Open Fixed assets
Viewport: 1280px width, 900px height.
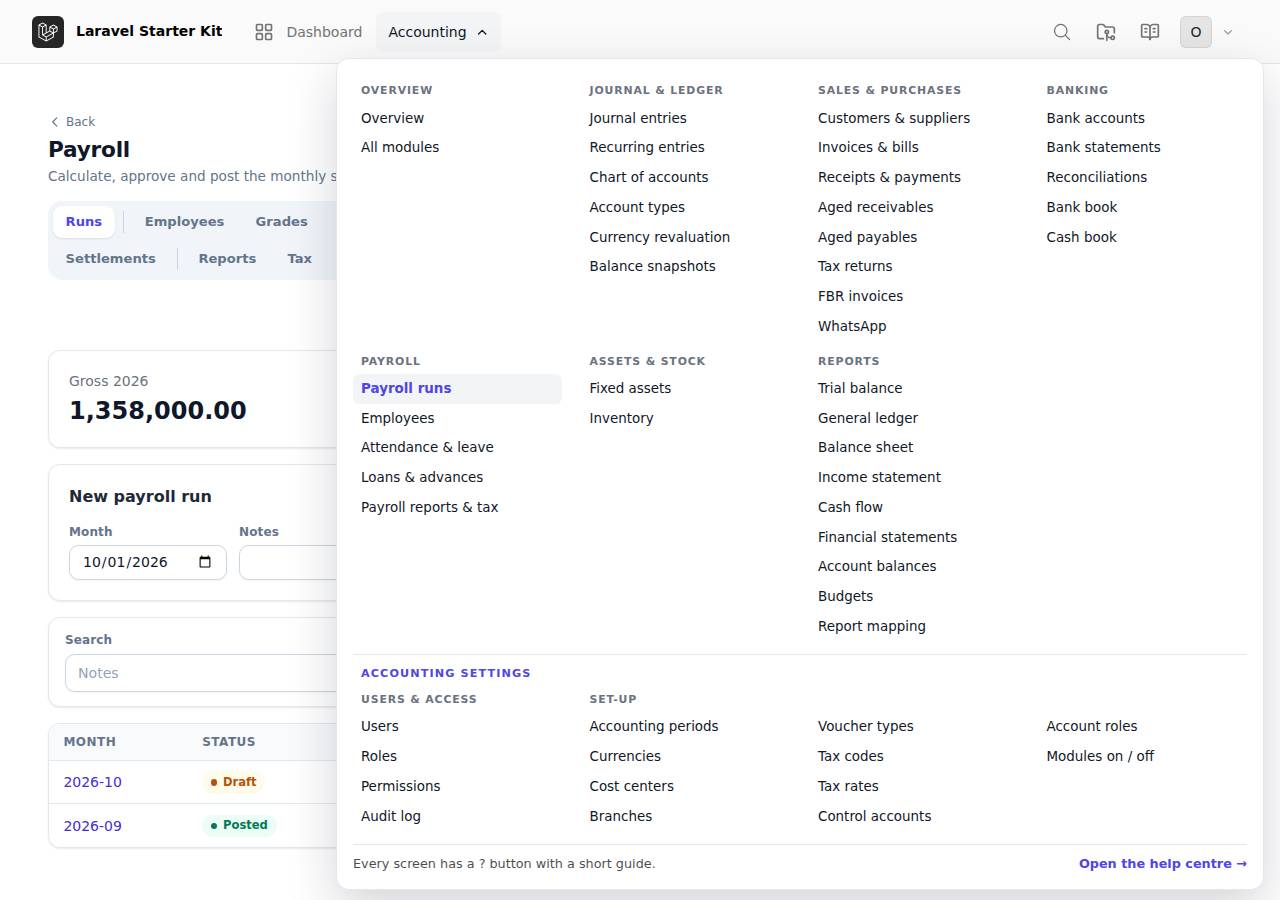point(630,388)
